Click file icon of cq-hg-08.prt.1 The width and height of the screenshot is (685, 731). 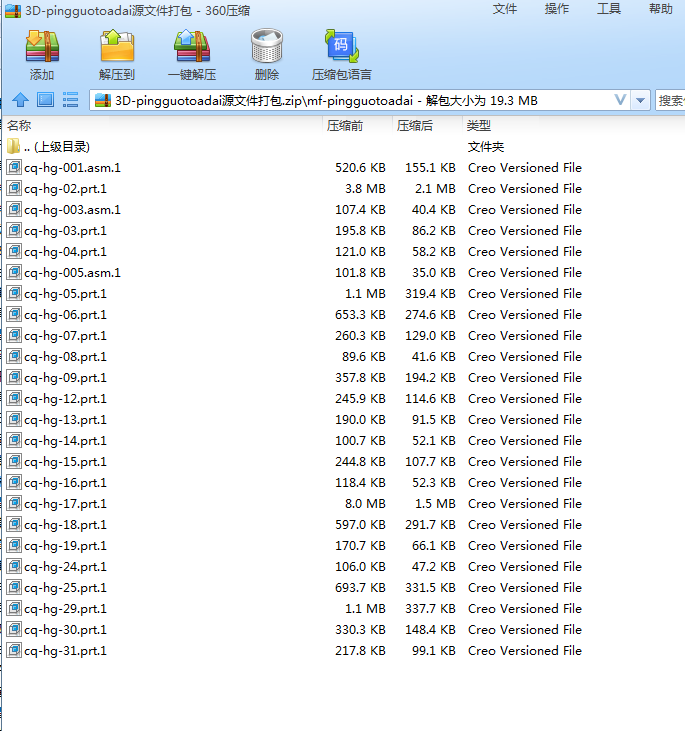(x=14, y=356)
